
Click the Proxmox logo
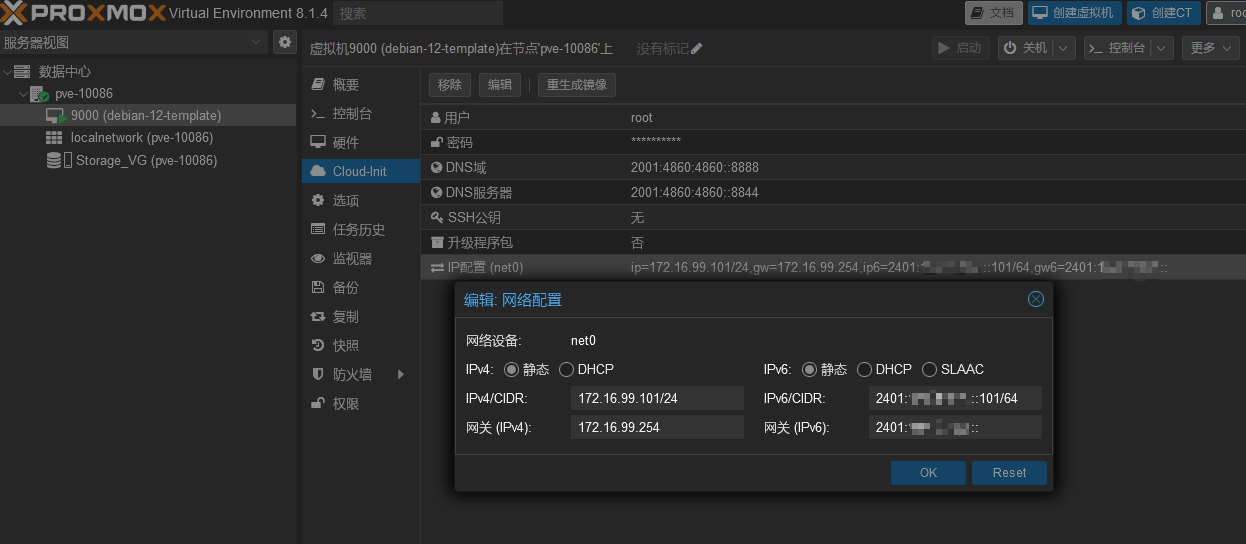pos(83,13)
